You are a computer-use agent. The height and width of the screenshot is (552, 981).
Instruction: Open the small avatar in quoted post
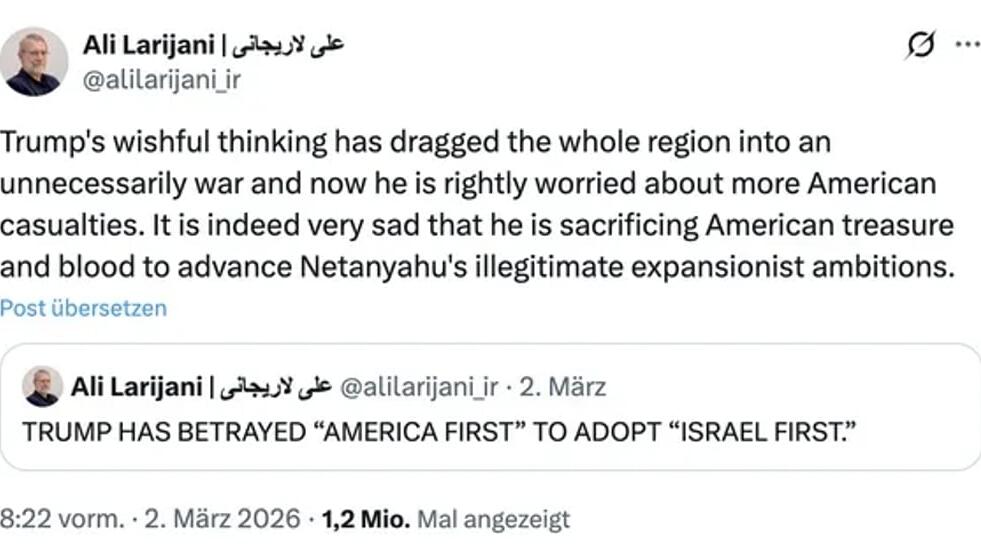pos(42,387)
